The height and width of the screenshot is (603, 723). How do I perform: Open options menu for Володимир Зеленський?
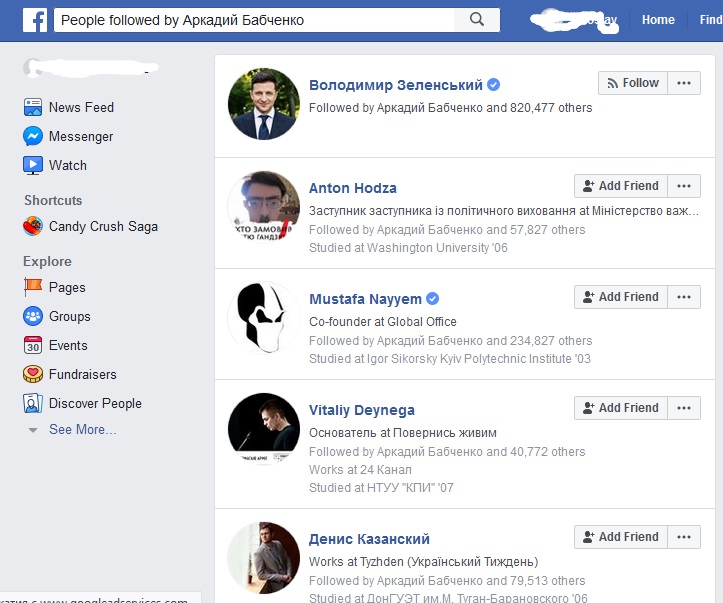click(684, 83)
